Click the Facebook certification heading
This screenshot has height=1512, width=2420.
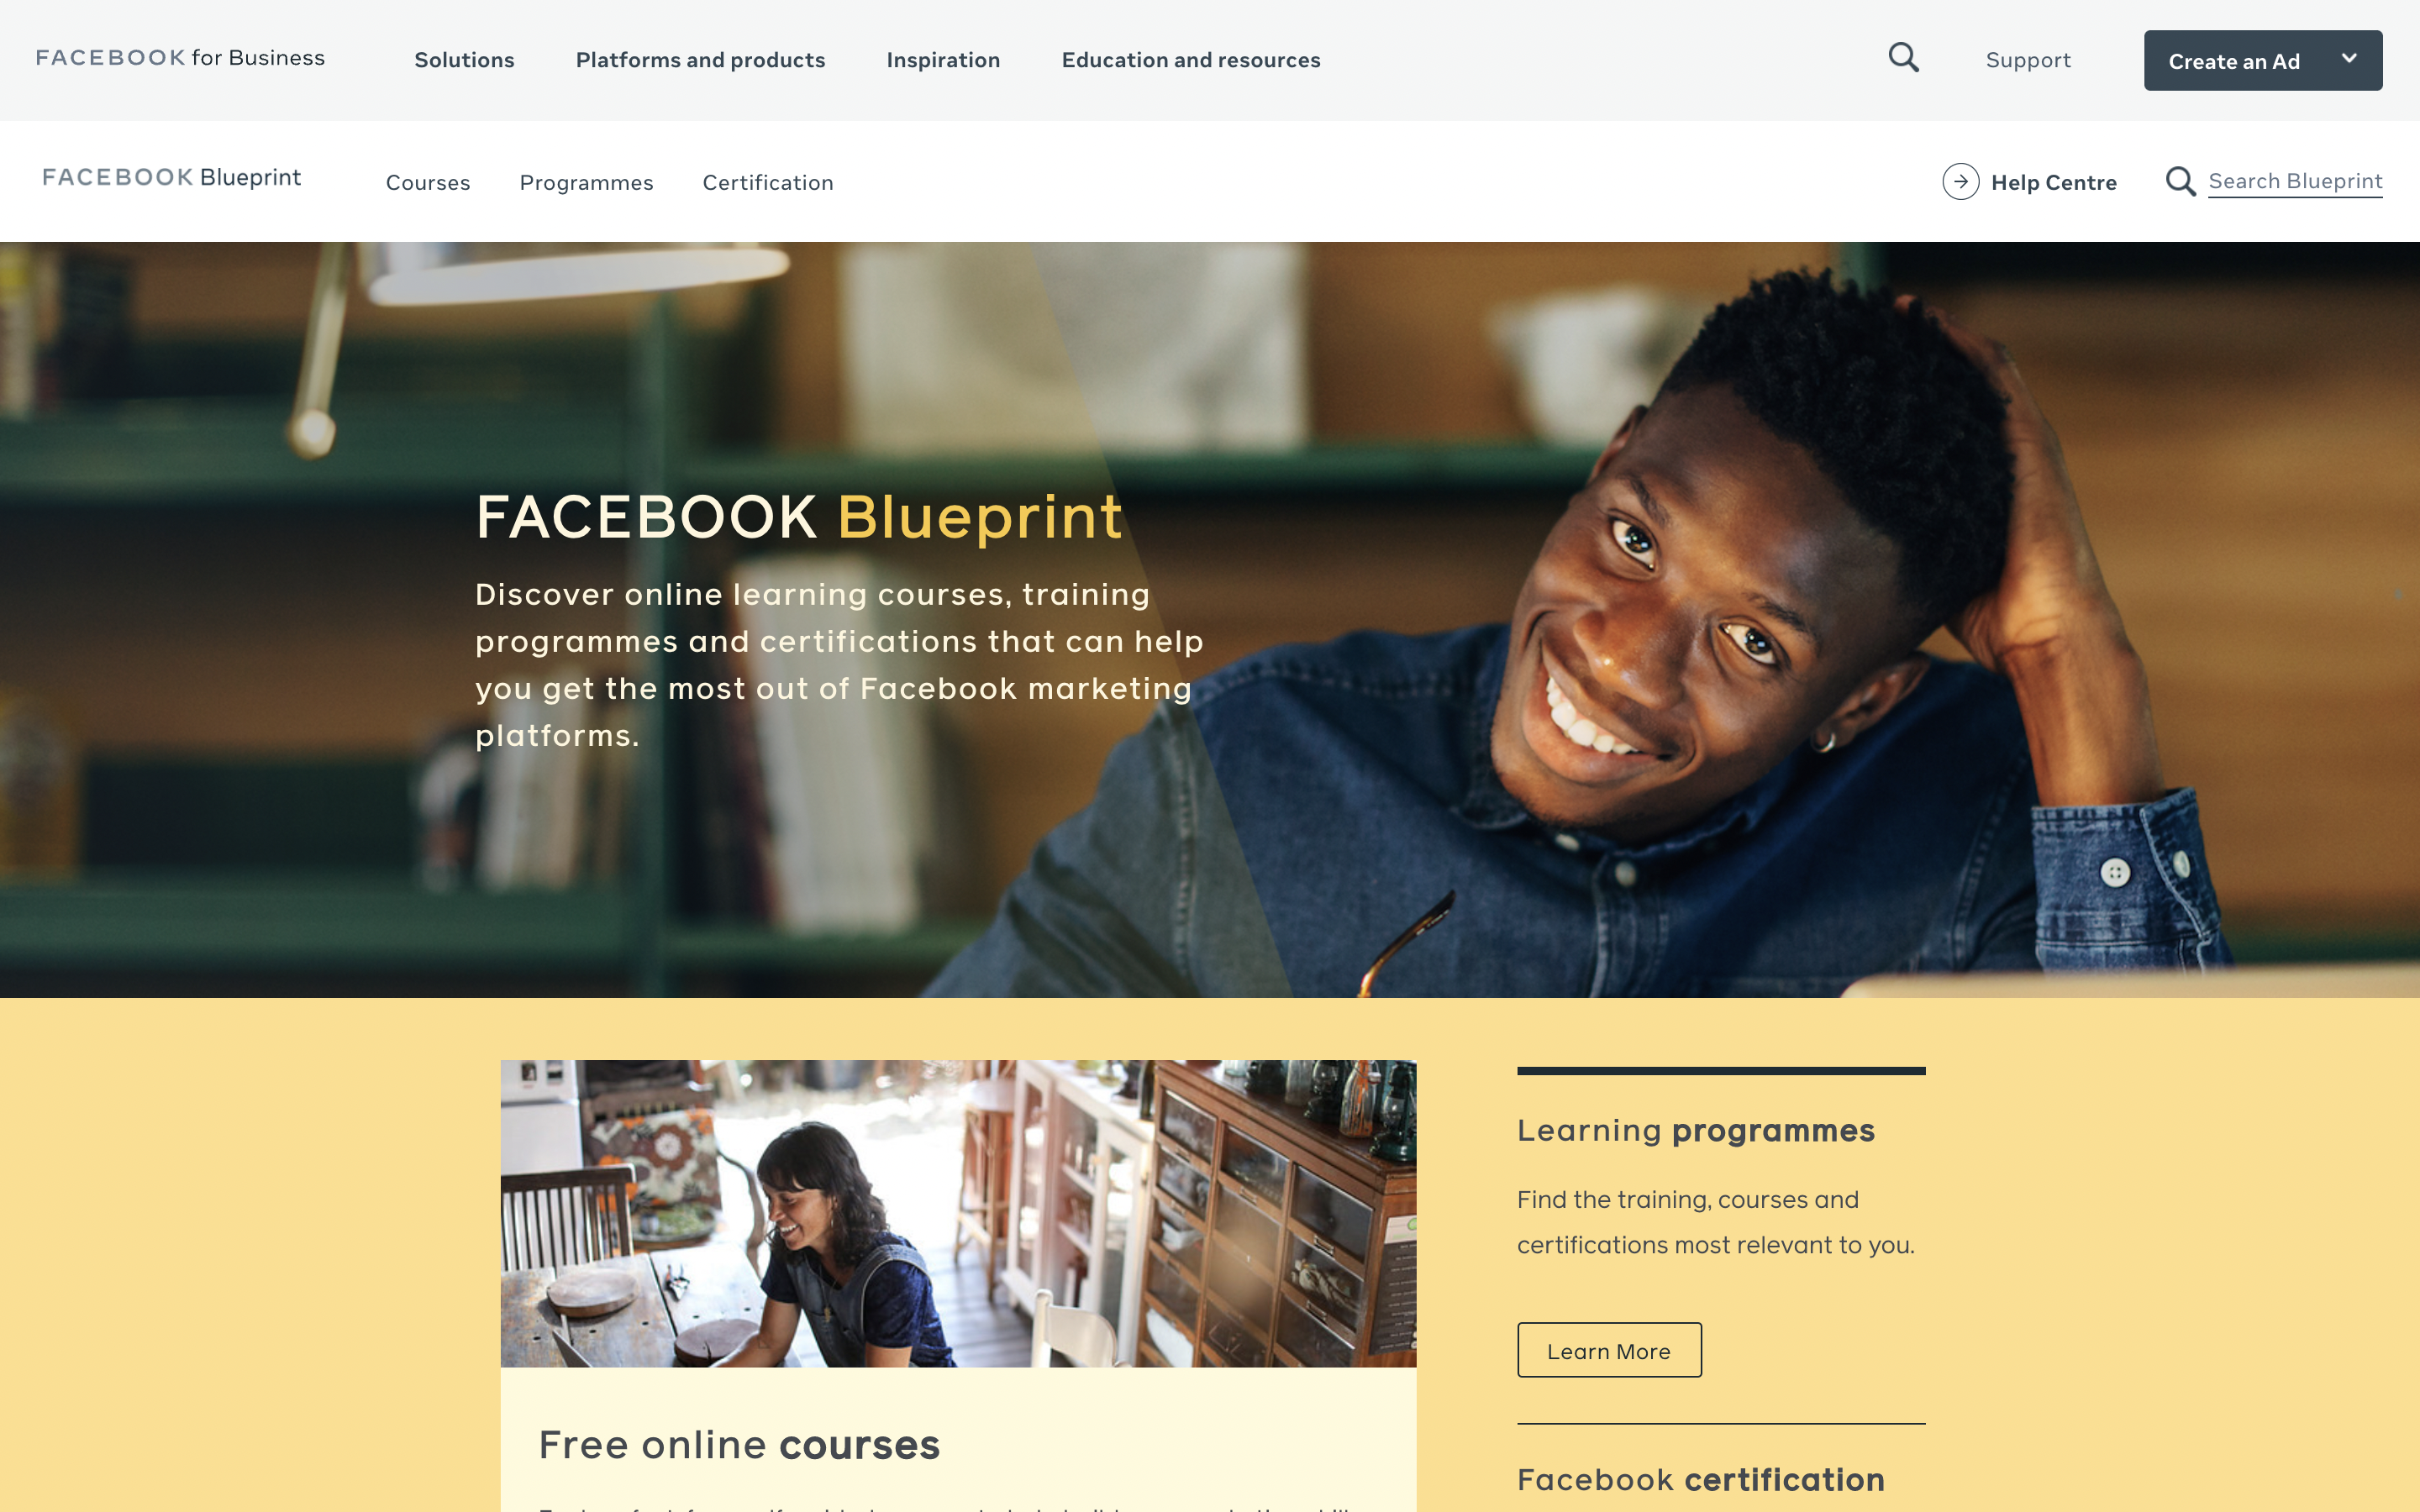click(1700, 1479)
